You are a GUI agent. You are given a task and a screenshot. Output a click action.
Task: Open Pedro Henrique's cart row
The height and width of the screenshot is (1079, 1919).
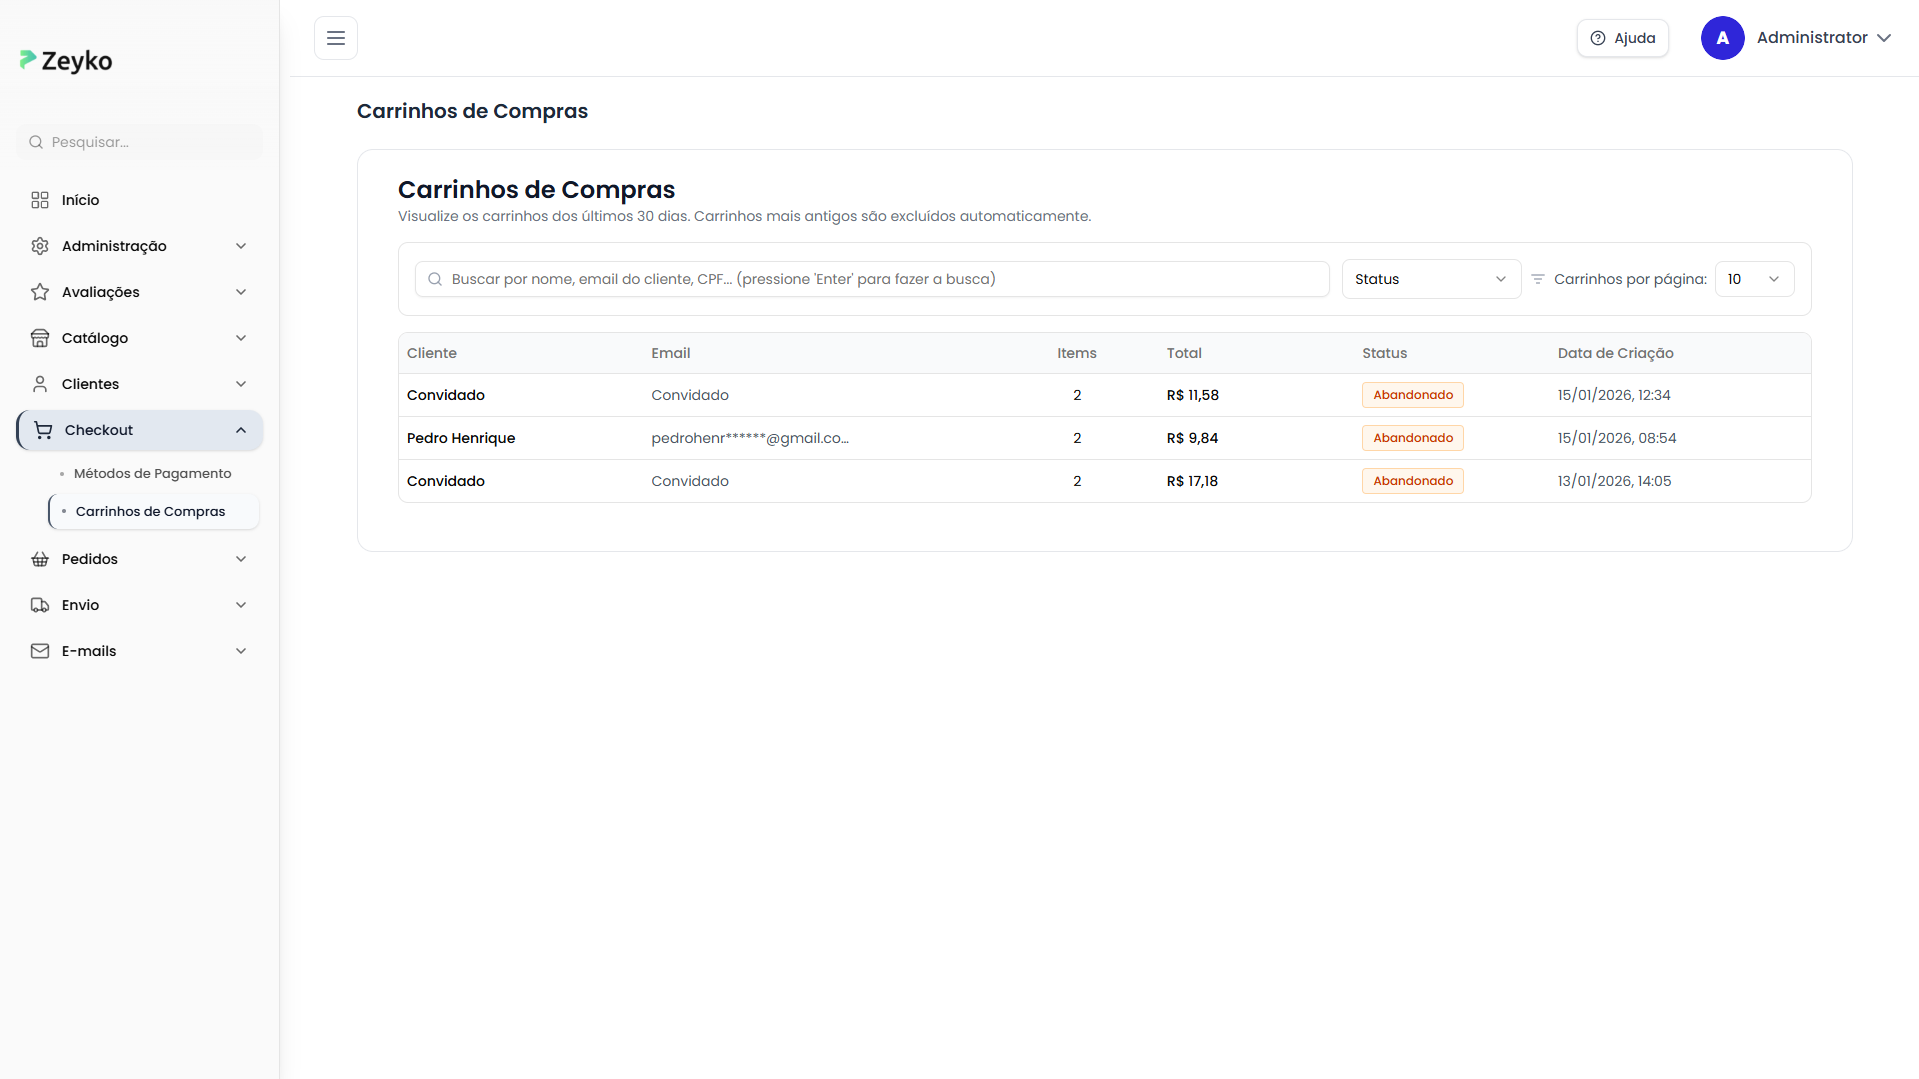point(461,438)
